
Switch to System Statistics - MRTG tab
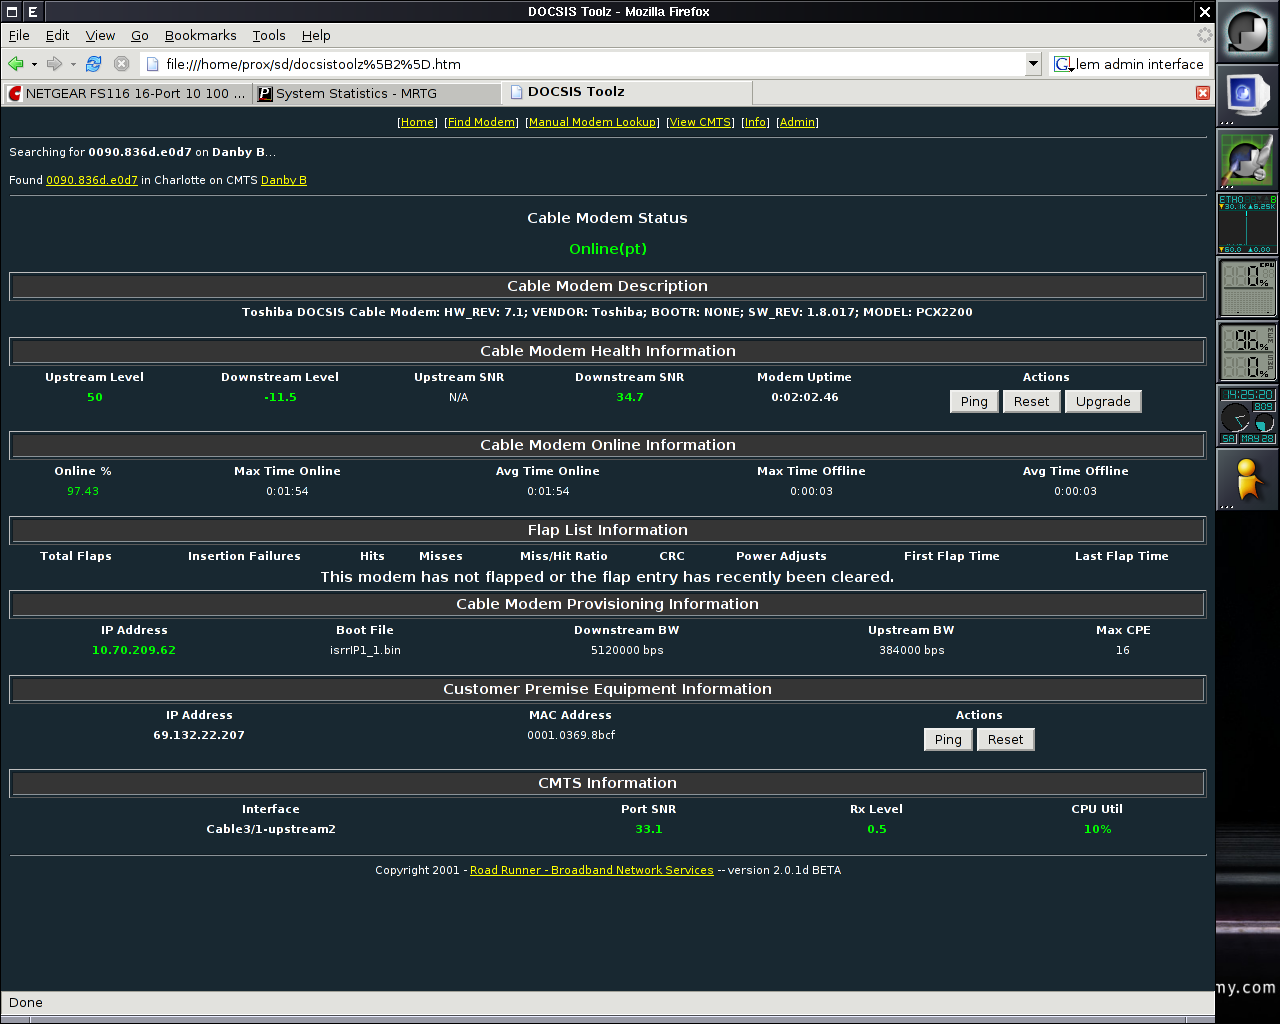376,93
